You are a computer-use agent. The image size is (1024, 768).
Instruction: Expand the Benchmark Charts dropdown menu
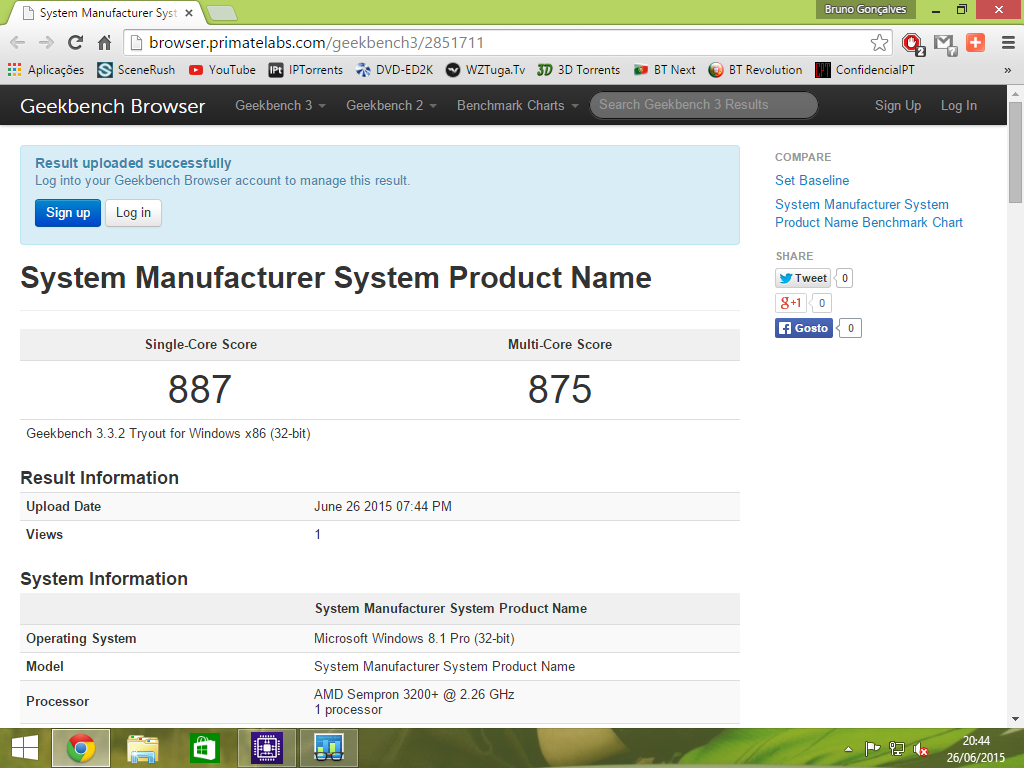click(517, 105)
